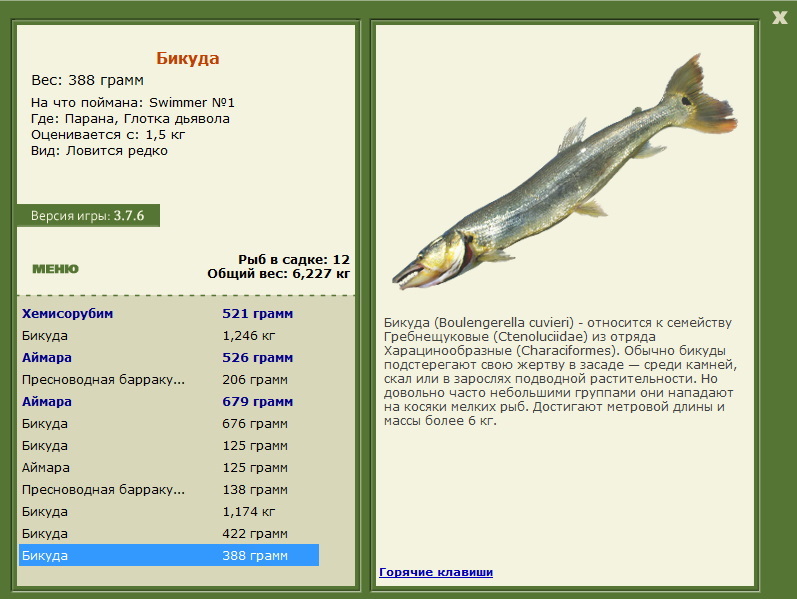
Task: Click the Рыб в садке: 12 text
Action: coord(294,259)
